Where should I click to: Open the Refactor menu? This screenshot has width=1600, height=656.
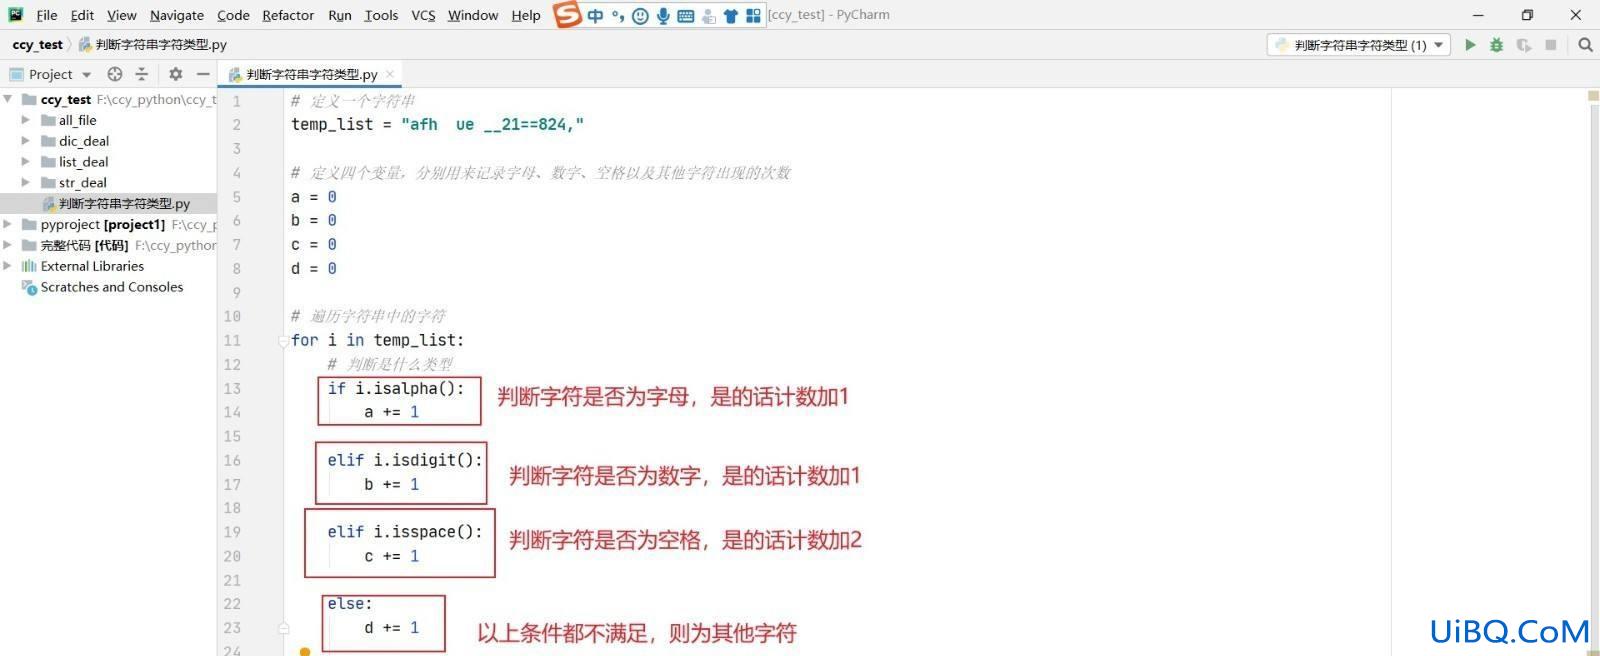tap(288, 15)
